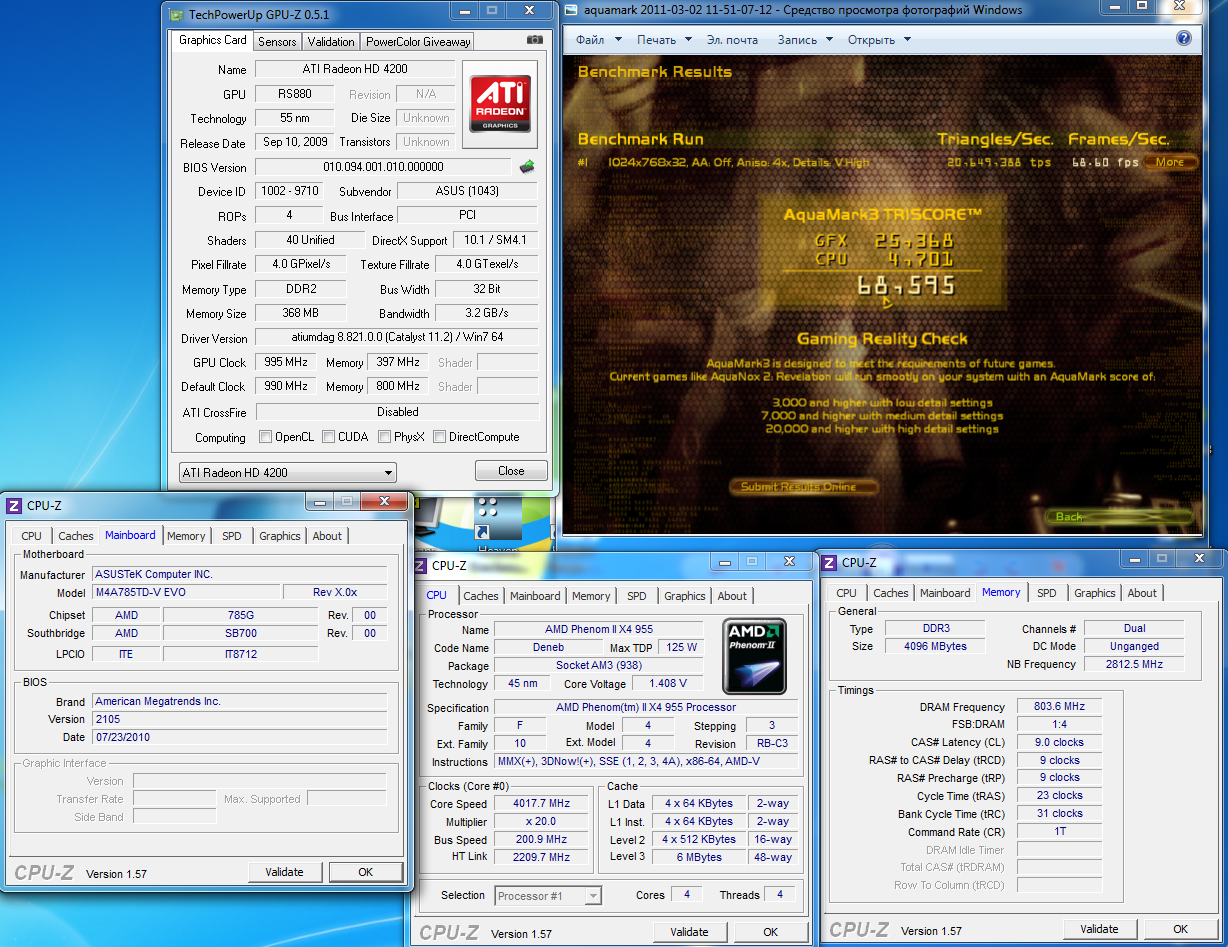Open Help via the blue question mark icon
The height and width of the screenshot is (947, 1228).
pos(1184,39)
